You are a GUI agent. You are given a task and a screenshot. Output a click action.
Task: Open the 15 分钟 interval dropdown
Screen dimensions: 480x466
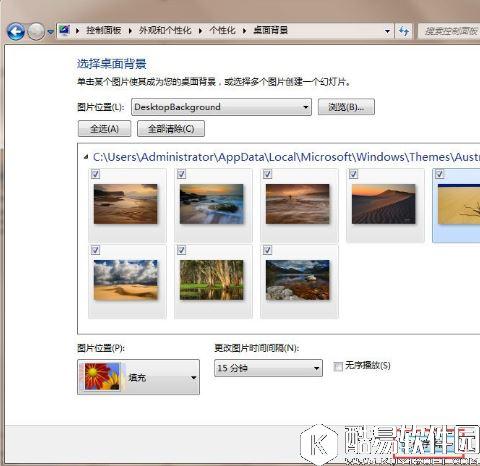[x=268, y=368]
